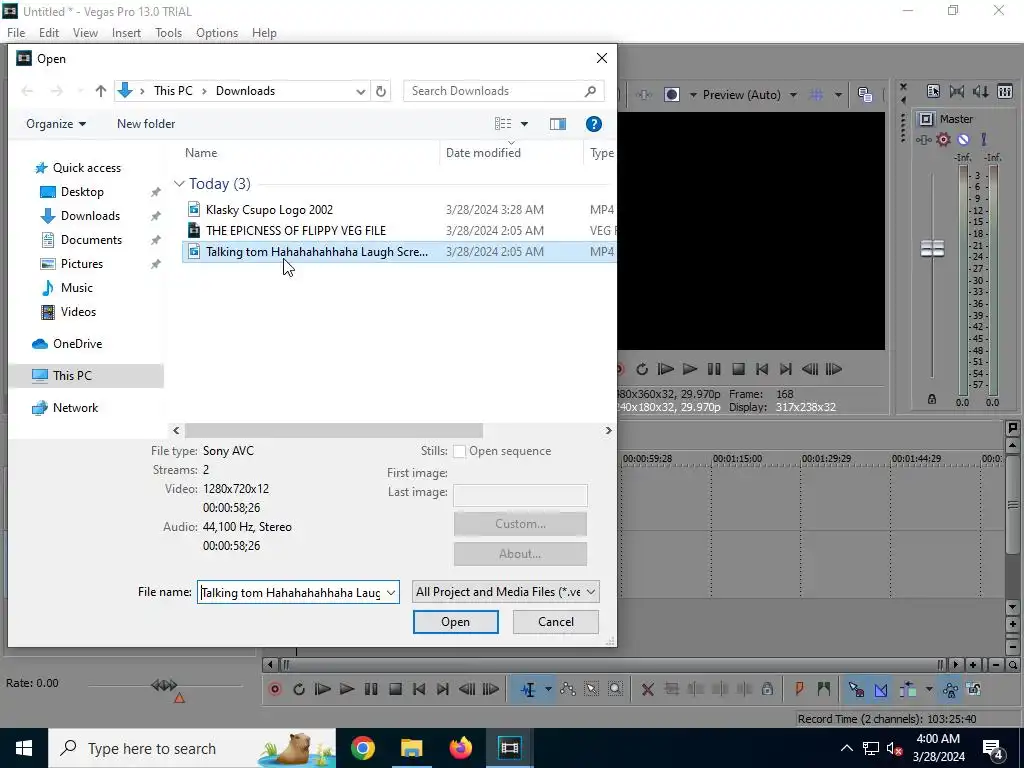Open the Edit menu
The width and height of the screenshot is (1024, 768).
(49, 33)
